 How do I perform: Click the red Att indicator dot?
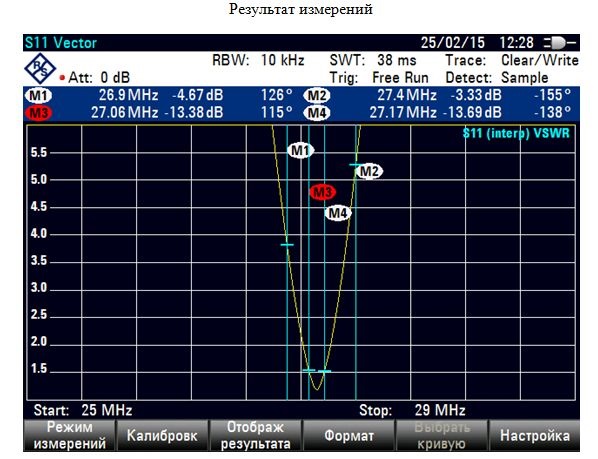pos(62,78)
